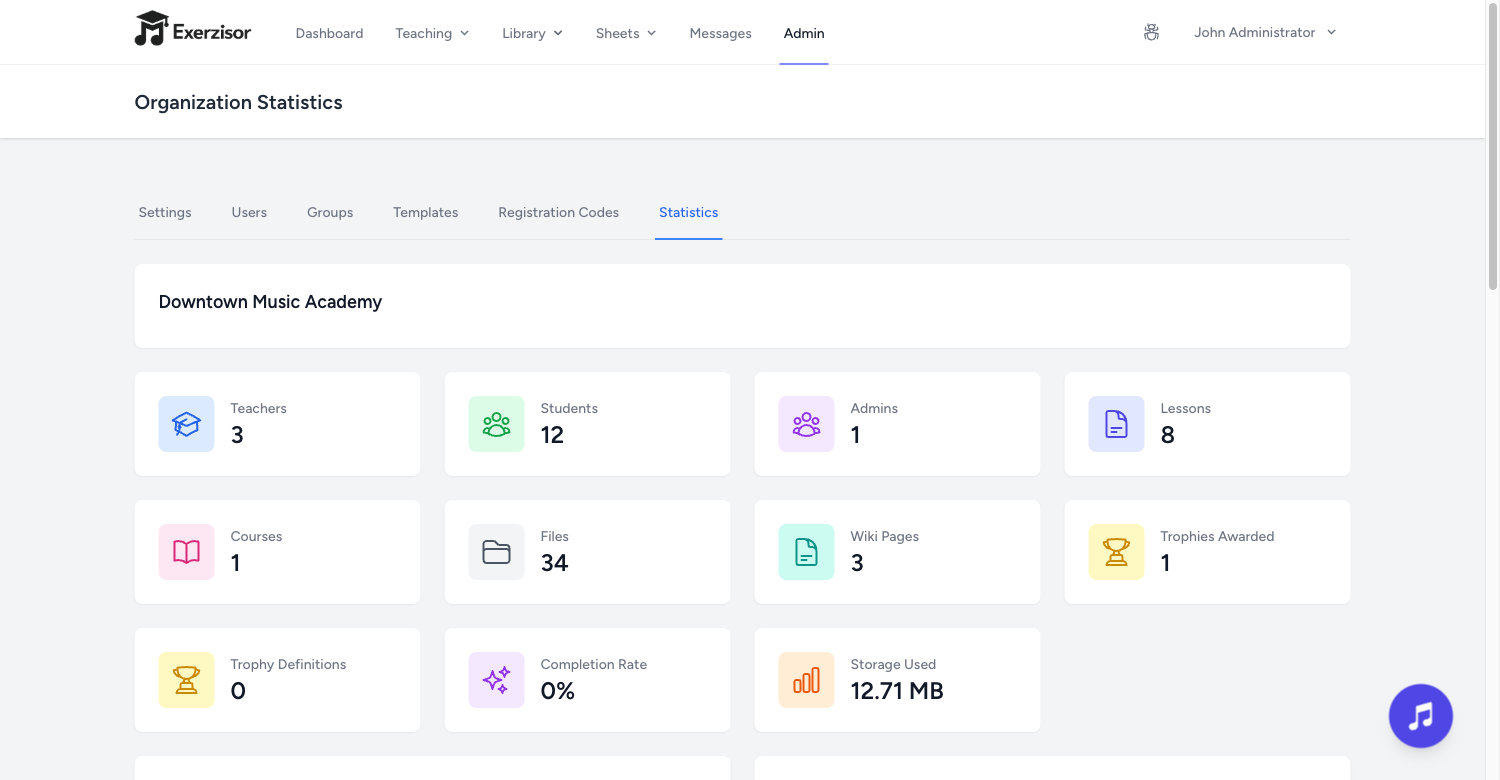The height and width of the screenshot is (780, 1500).
Task: Click the Files folder icon
Action: (496, 552)
